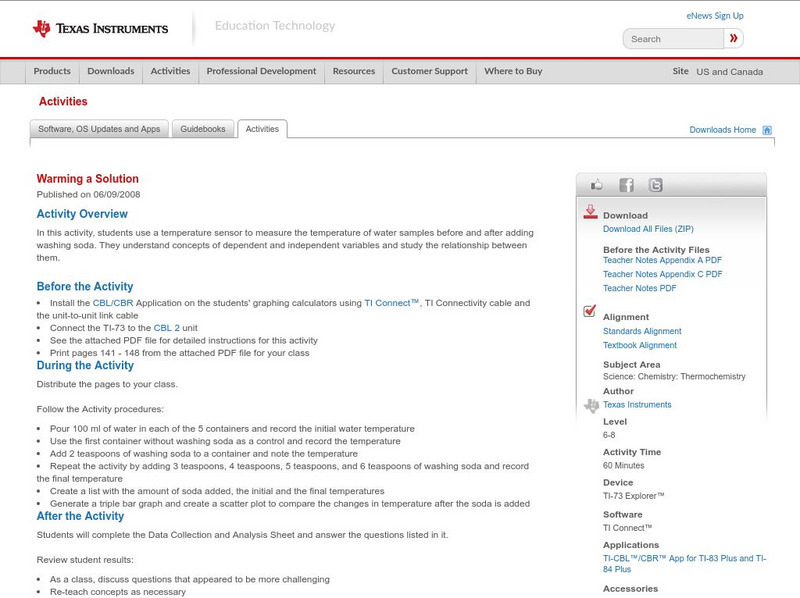Viewport: 800px width, 598px height.
Task: Click into the Search input field
Action: [673, 39]
